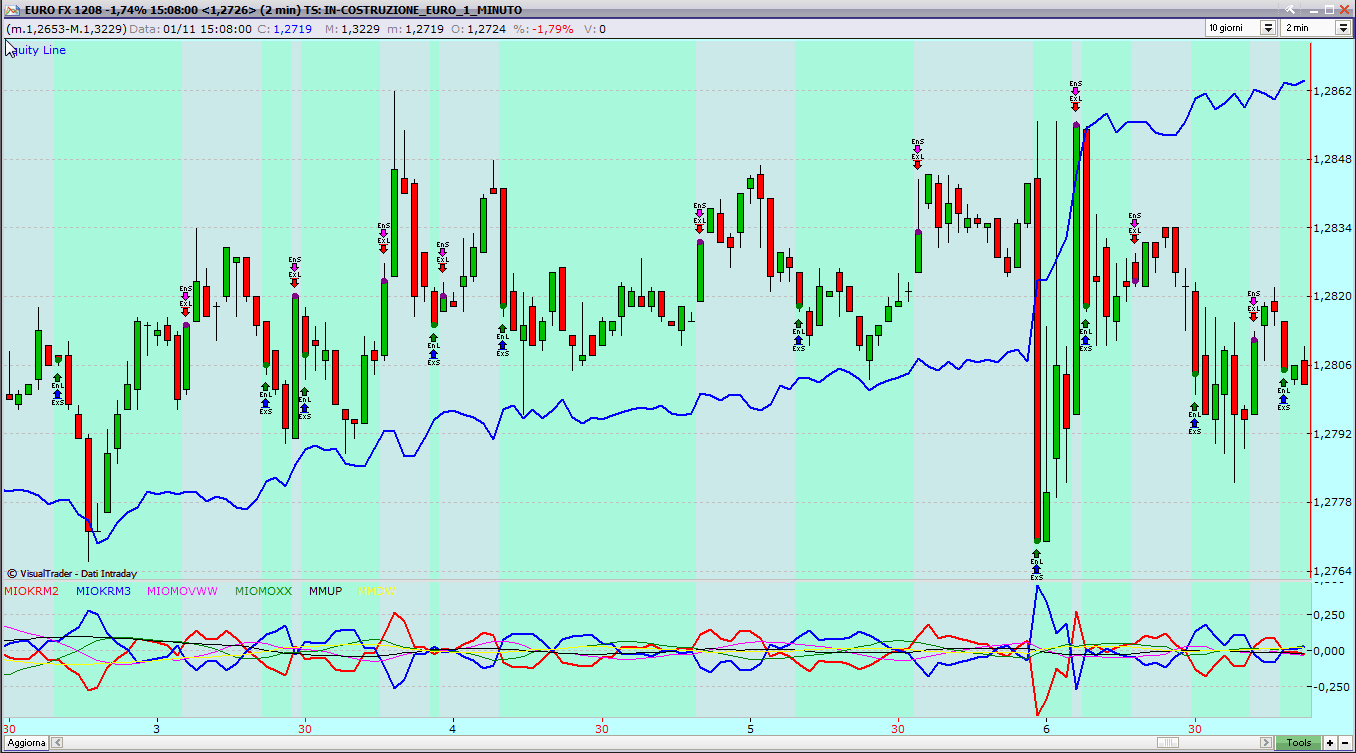This screenshot has height=753, width=1356.
Task: Click the 1,2848 price axis label
Action: click(x=1335, y=159)
